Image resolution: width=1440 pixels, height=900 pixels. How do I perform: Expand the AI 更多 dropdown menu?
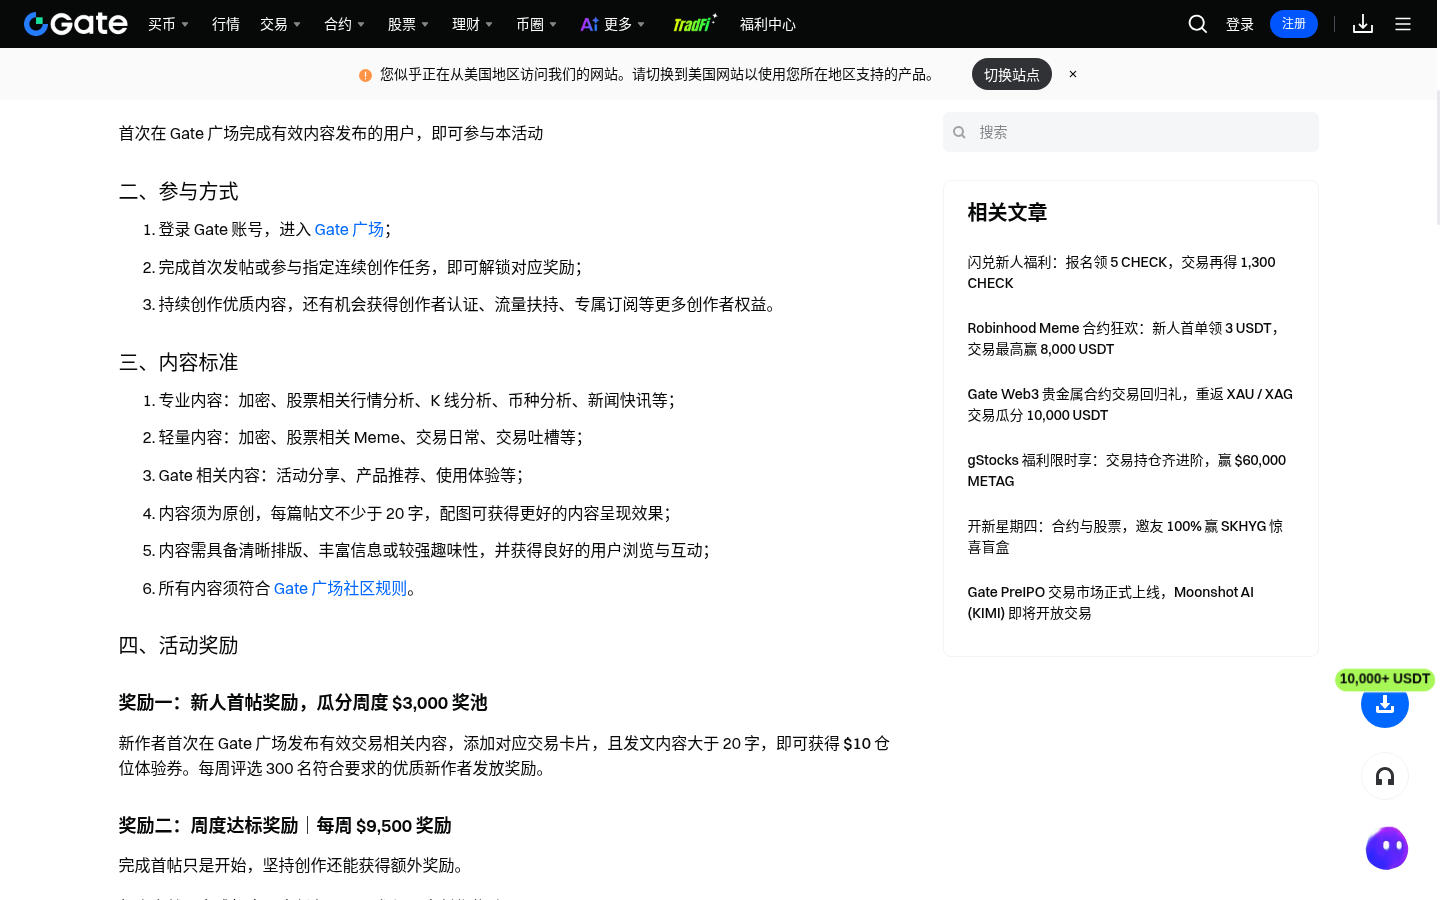[x=613, y=24]
